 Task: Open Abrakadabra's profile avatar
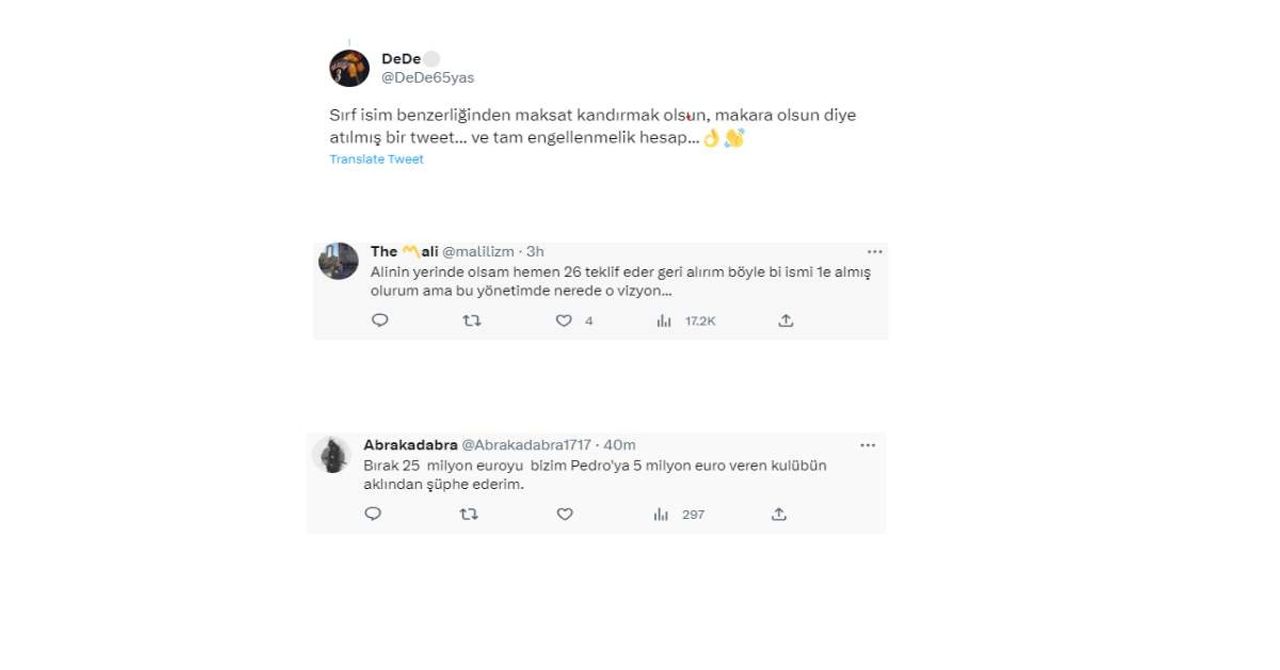coord(331,454)
